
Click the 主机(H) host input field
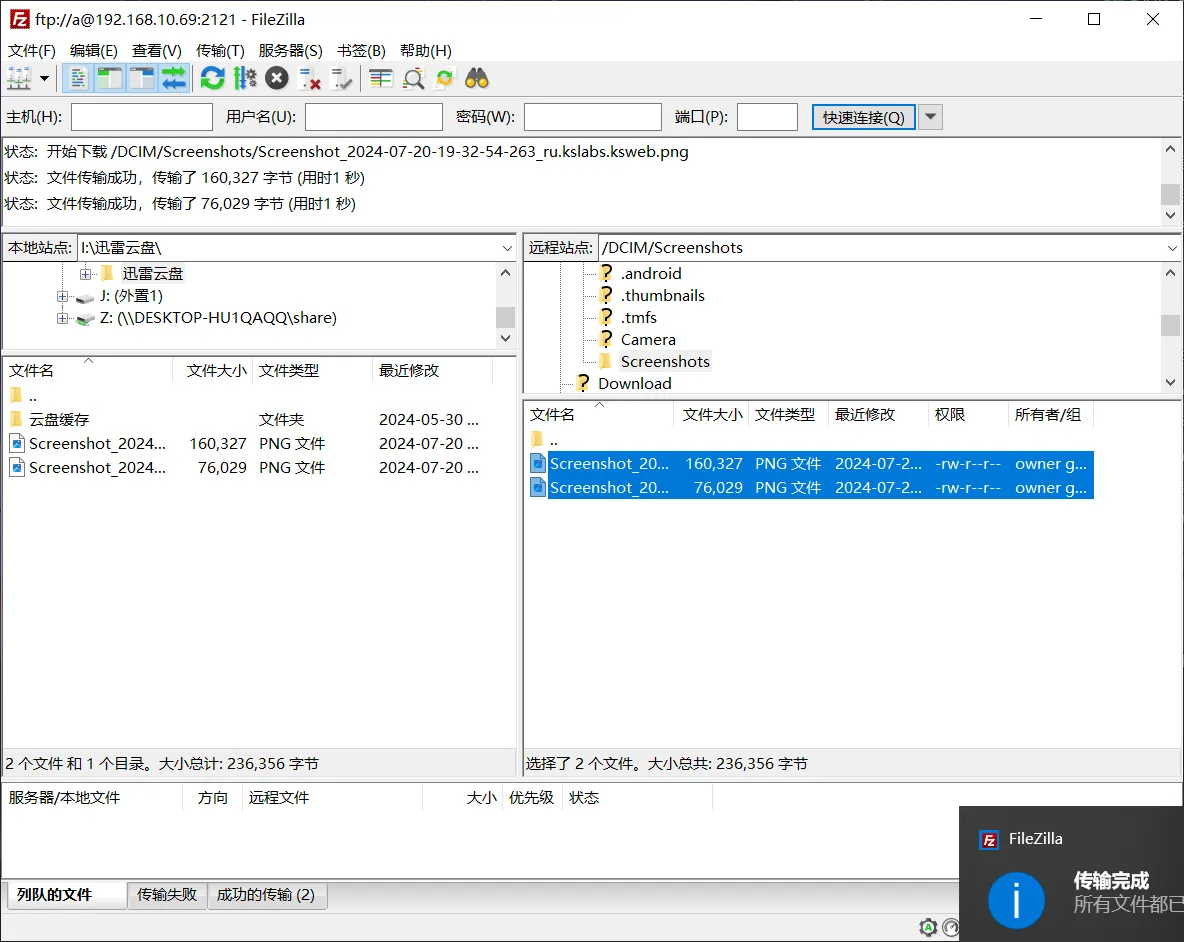click(142, 117)
